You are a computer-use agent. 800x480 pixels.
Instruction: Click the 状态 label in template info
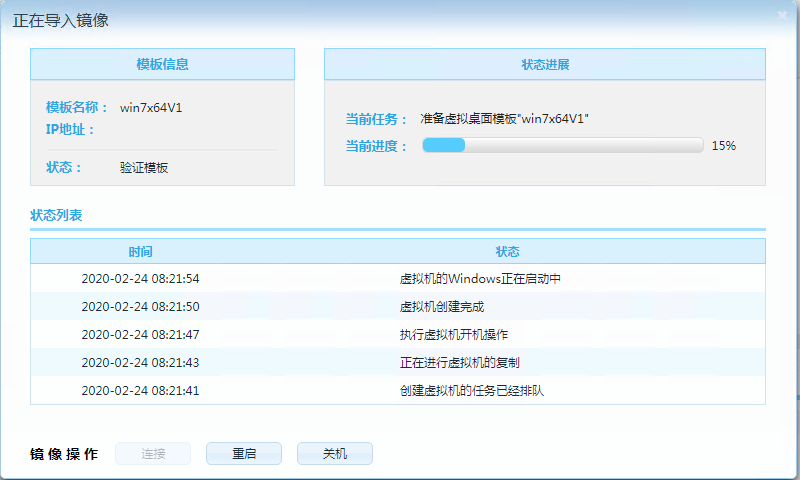(64, 167)
